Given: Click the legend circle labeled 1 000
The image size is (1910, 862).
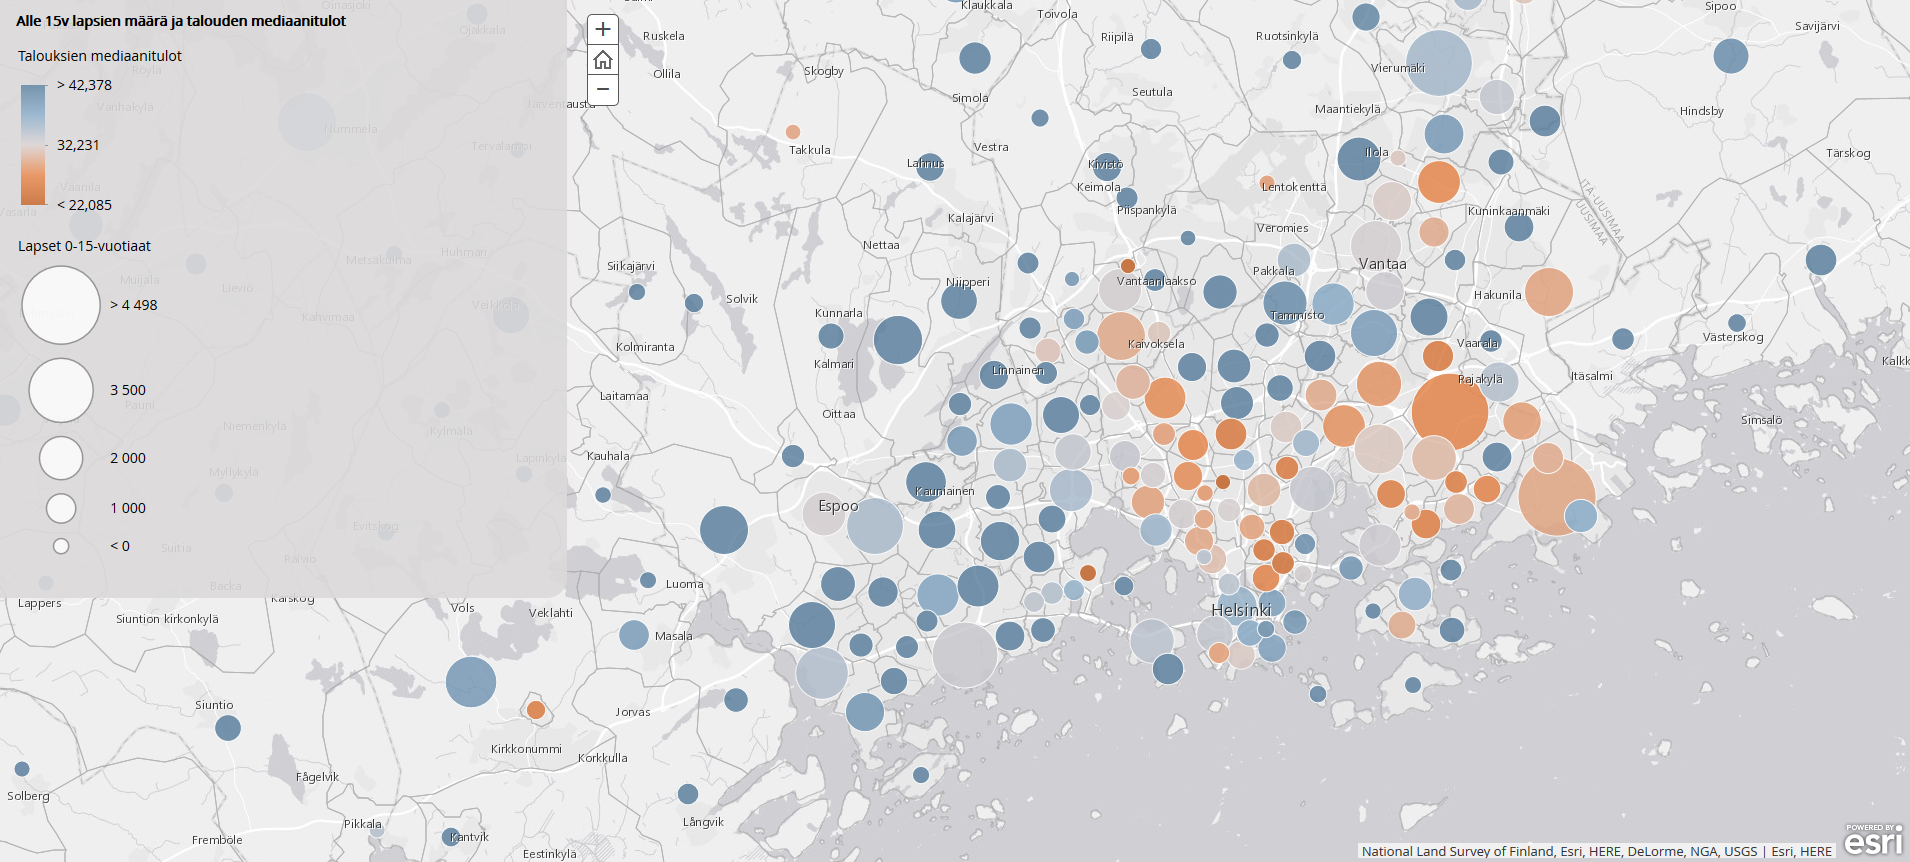Looking at the screenshot, I should click(x=61, y=508).
